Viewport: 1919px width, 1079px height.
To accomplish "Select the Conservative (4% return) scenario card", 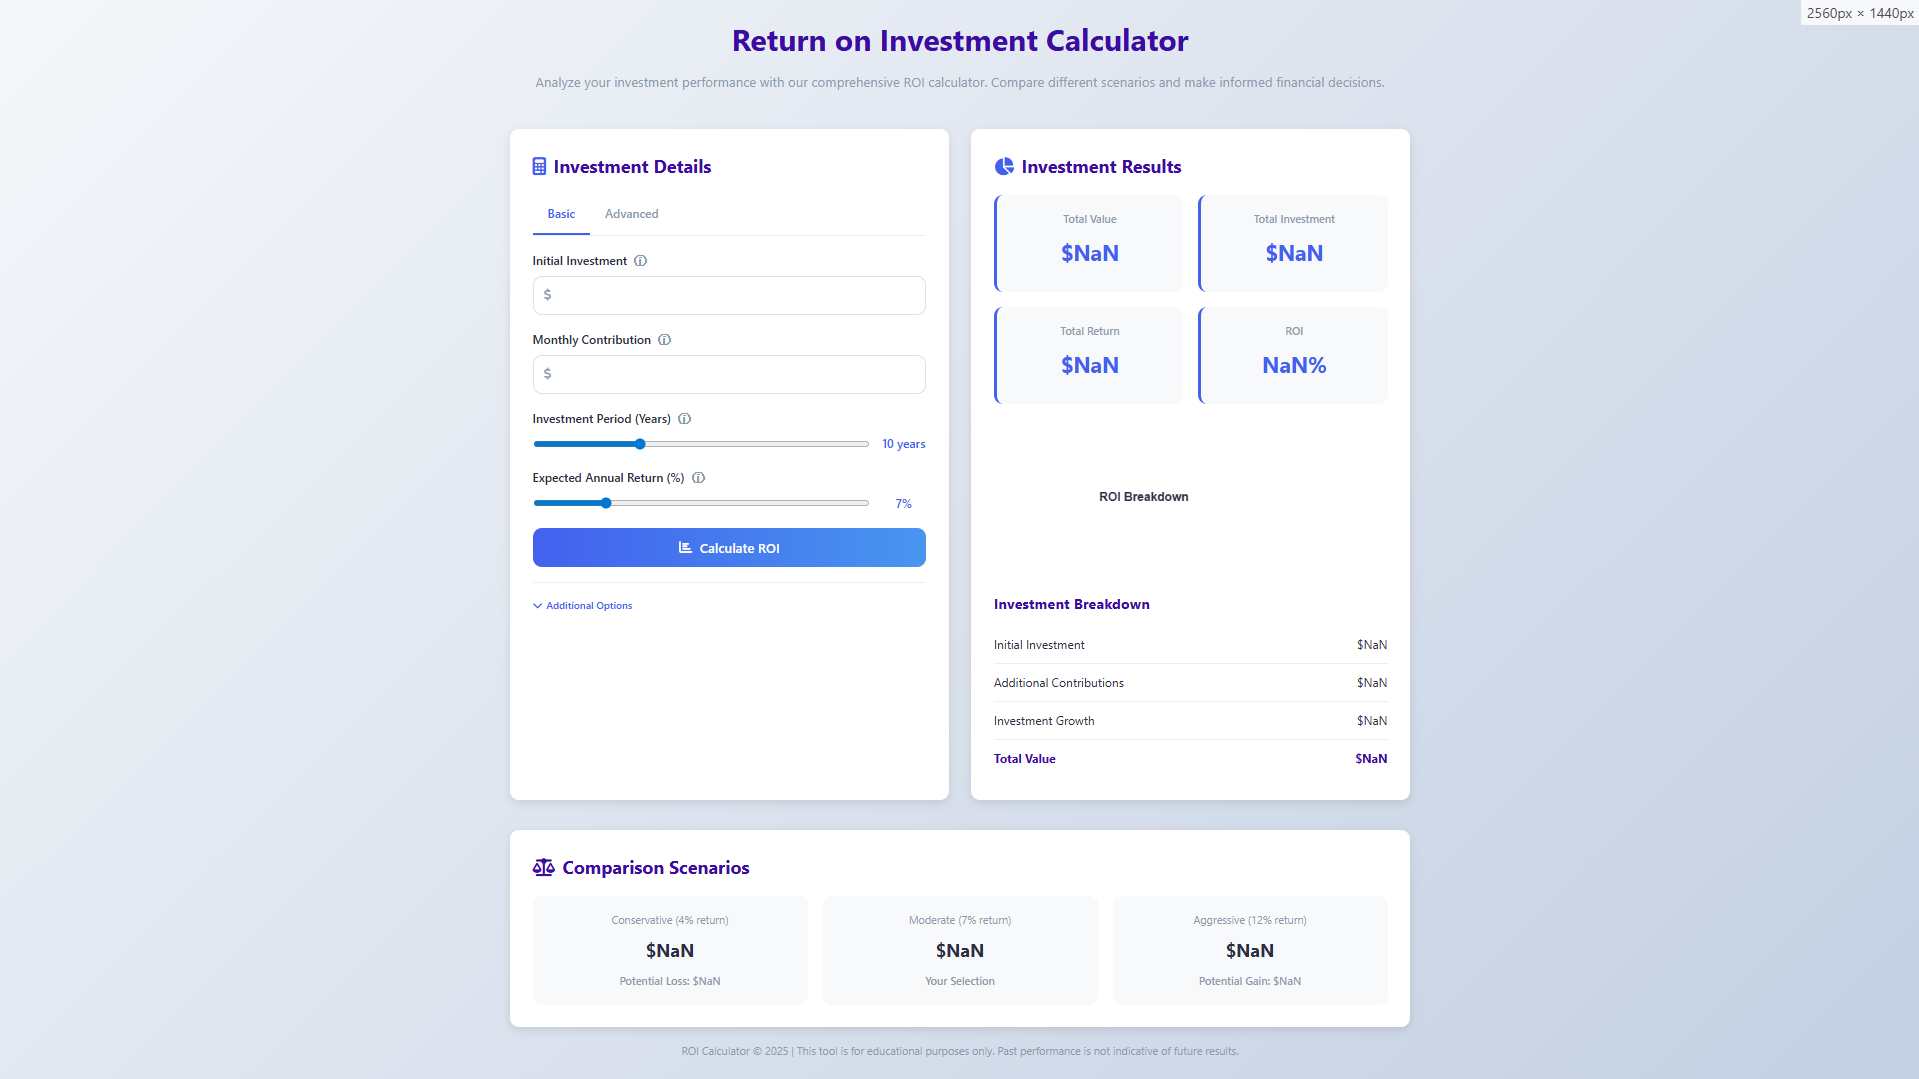I will [670, 950].
